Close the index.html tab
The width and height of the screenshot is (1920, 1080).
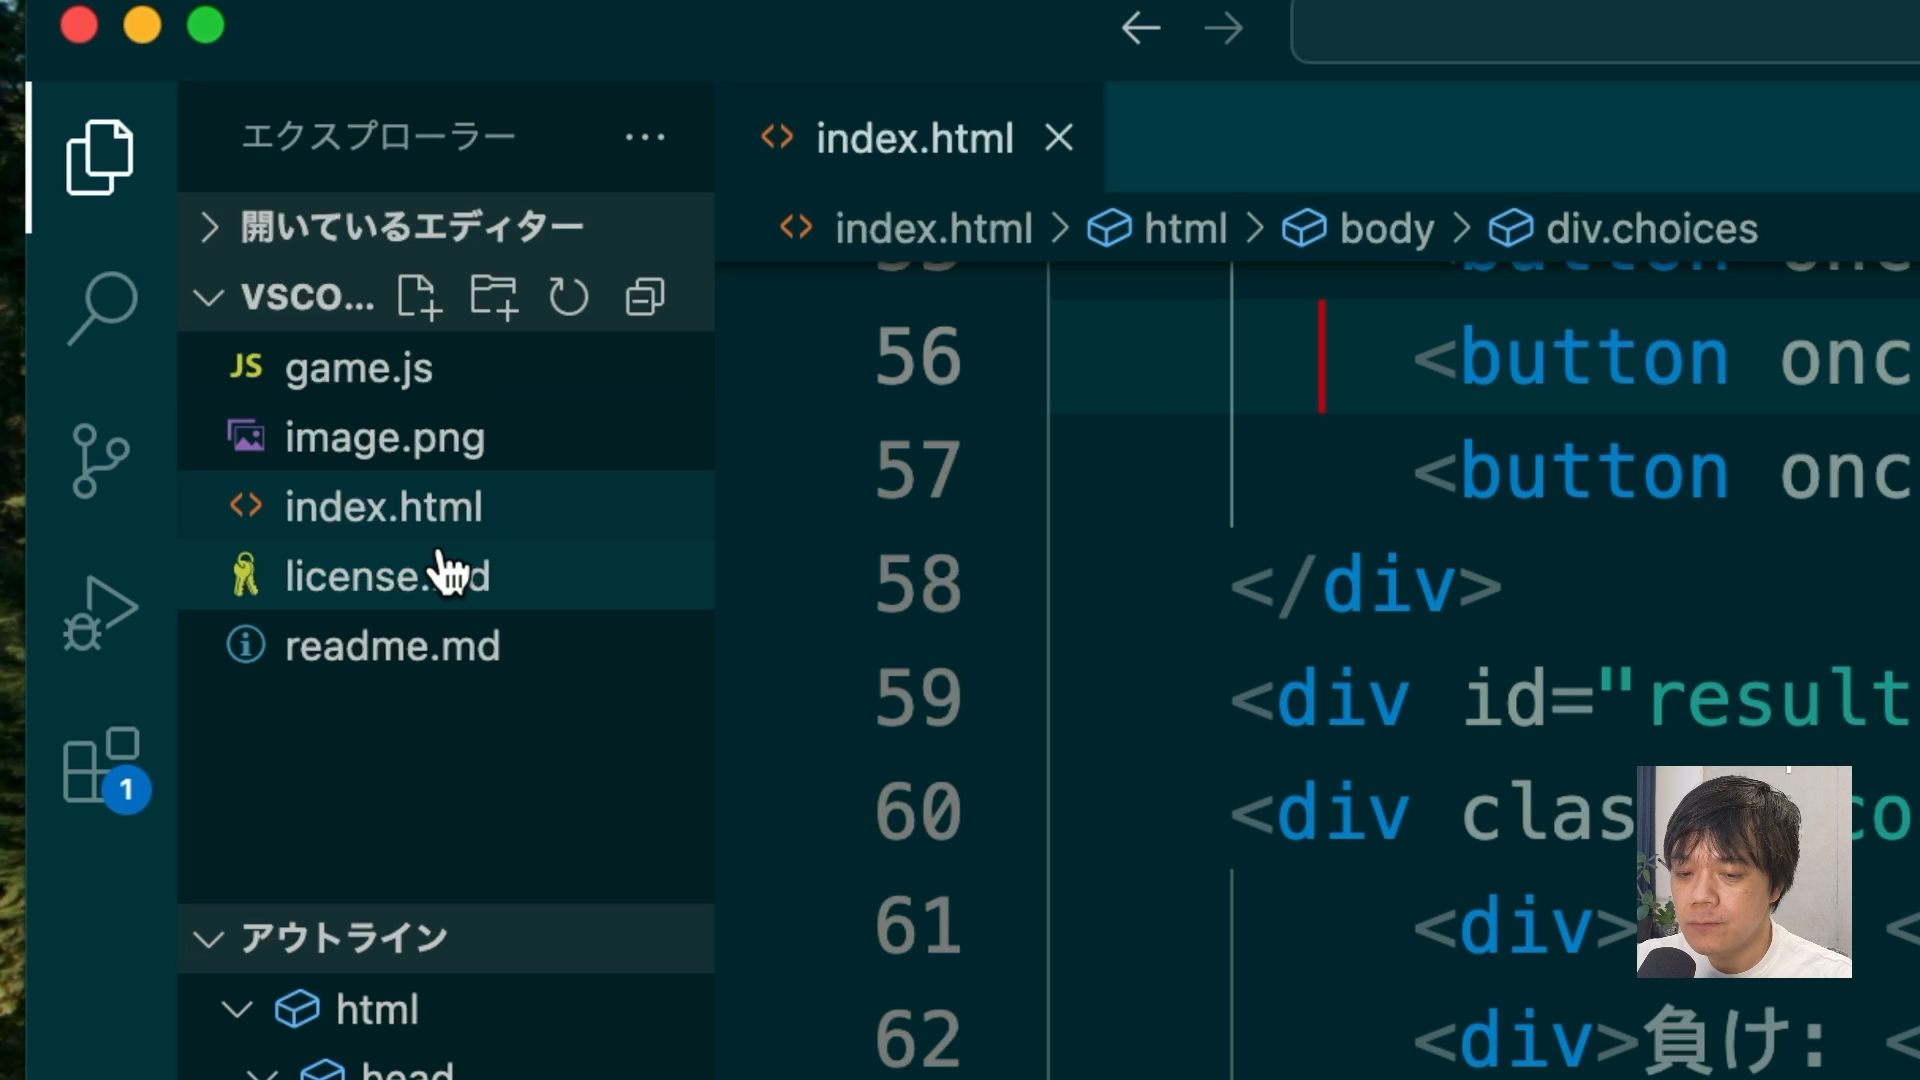click(1058, 137)
